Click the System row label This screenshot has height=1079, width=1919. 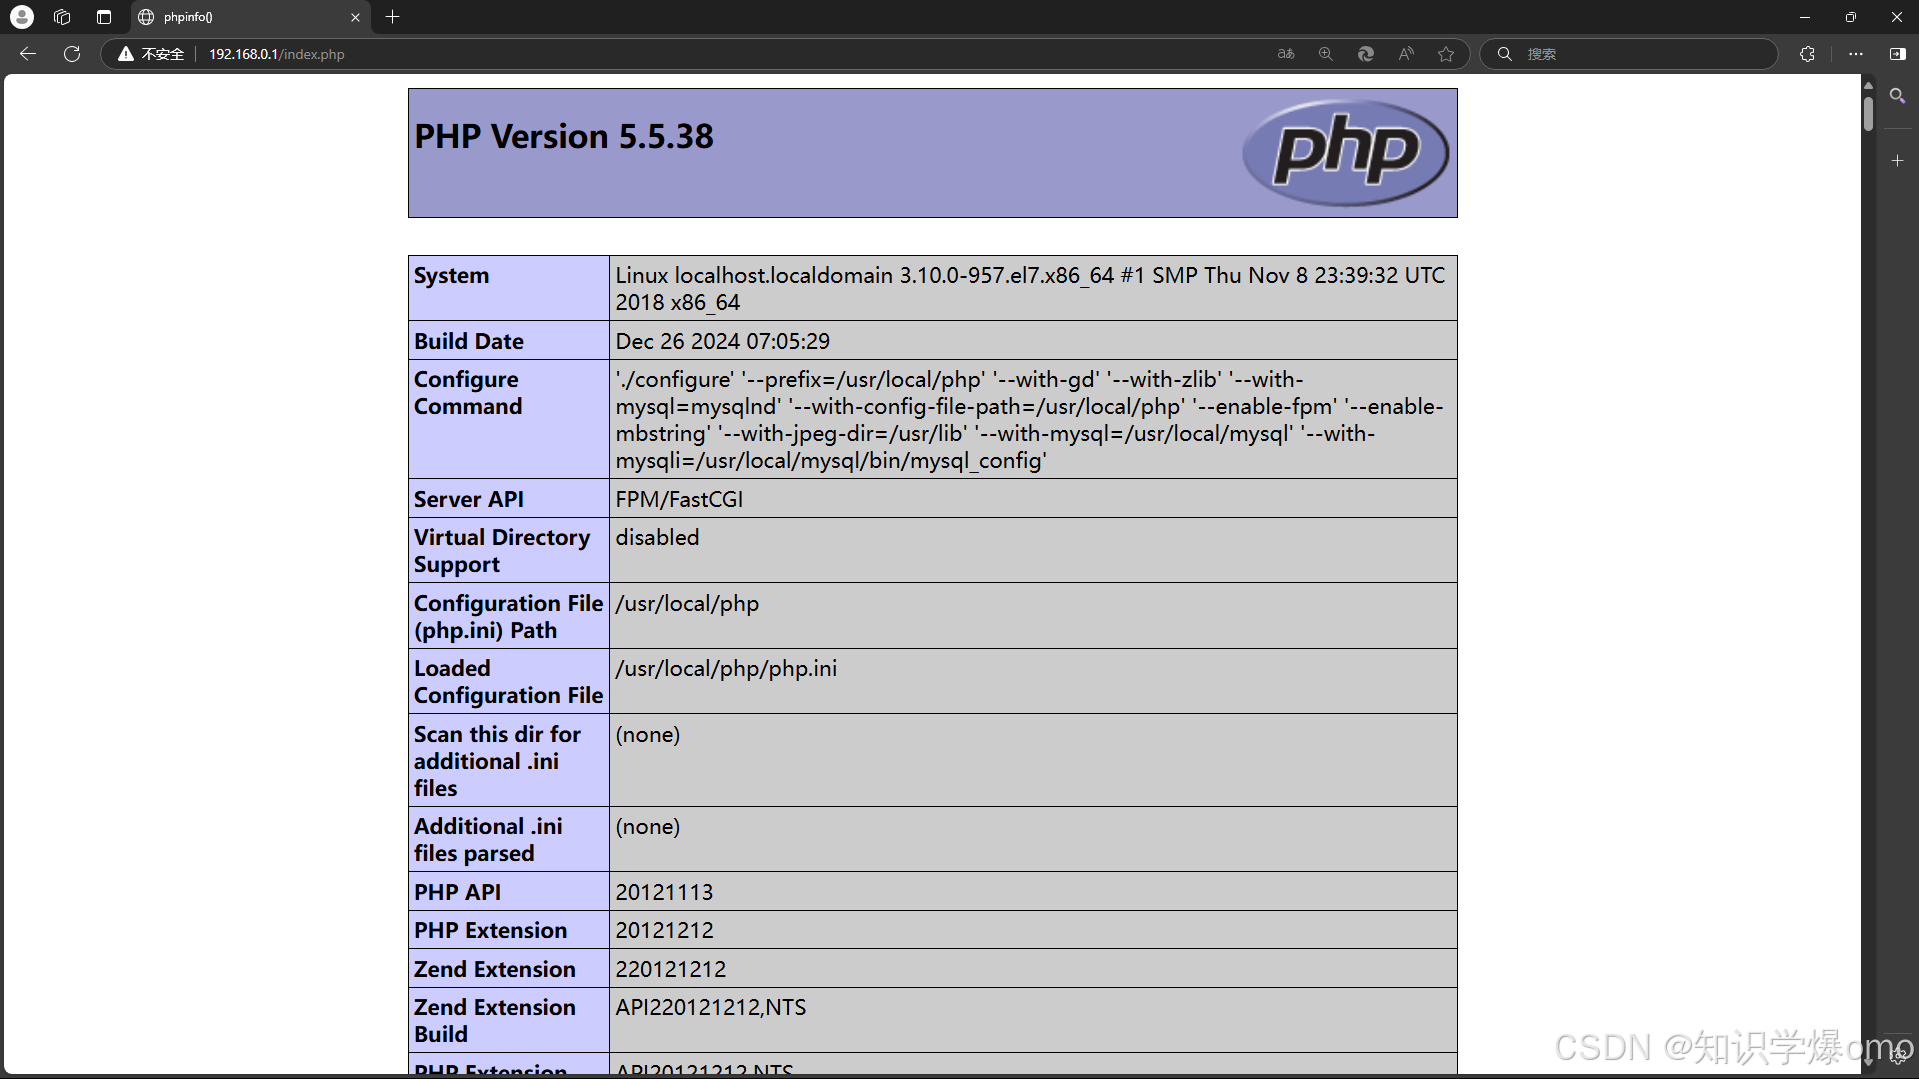pos(451,276)
